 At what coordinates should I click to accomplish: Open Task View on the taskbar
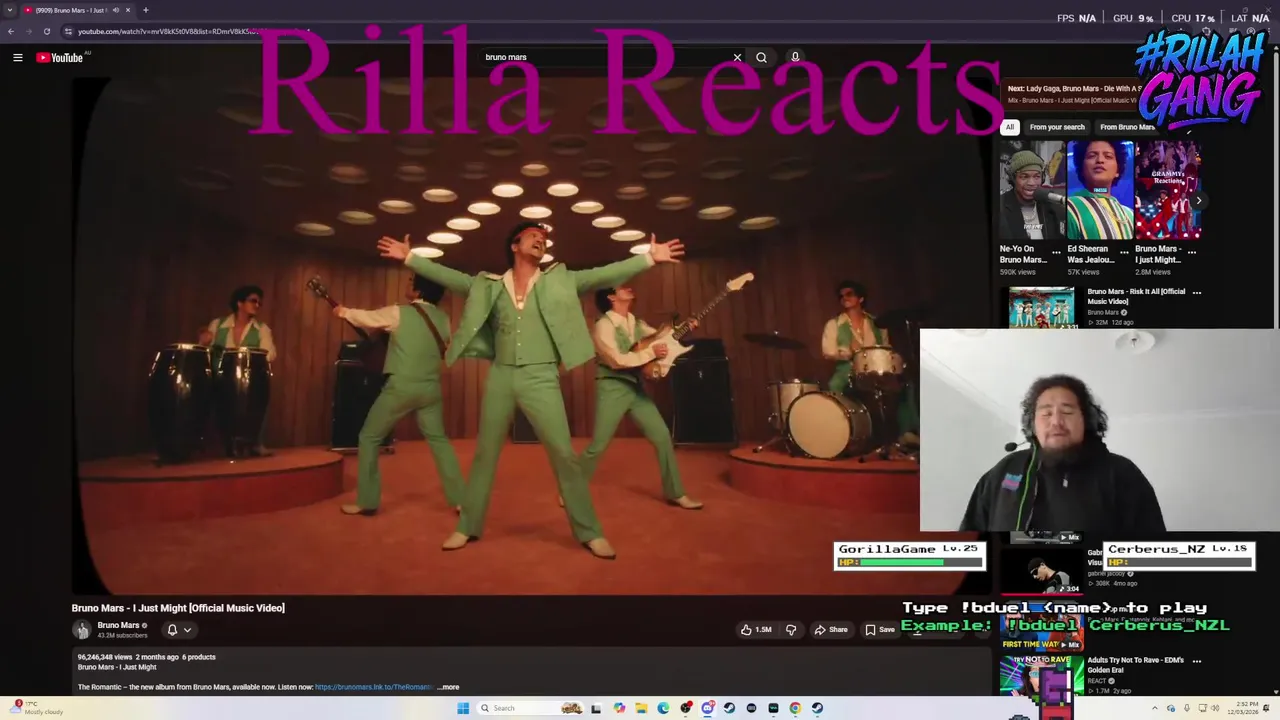coord(596,708)
